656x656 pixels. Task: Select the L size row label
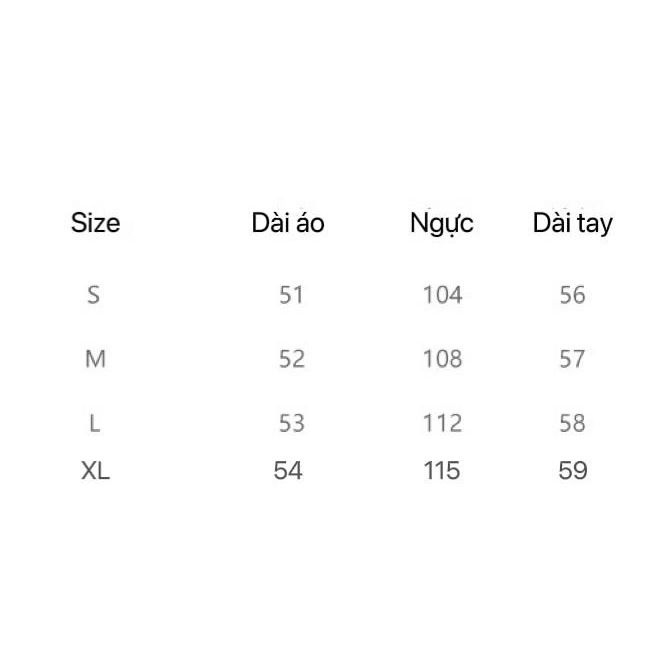[95, 423]
